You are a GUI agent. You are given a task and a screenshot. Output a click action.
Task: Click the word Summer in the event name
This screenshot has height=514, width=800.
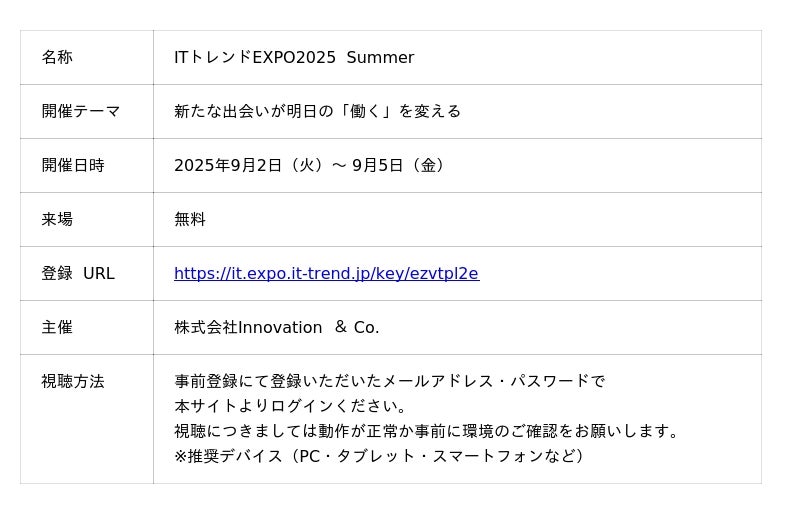click(x=380, y=58)
